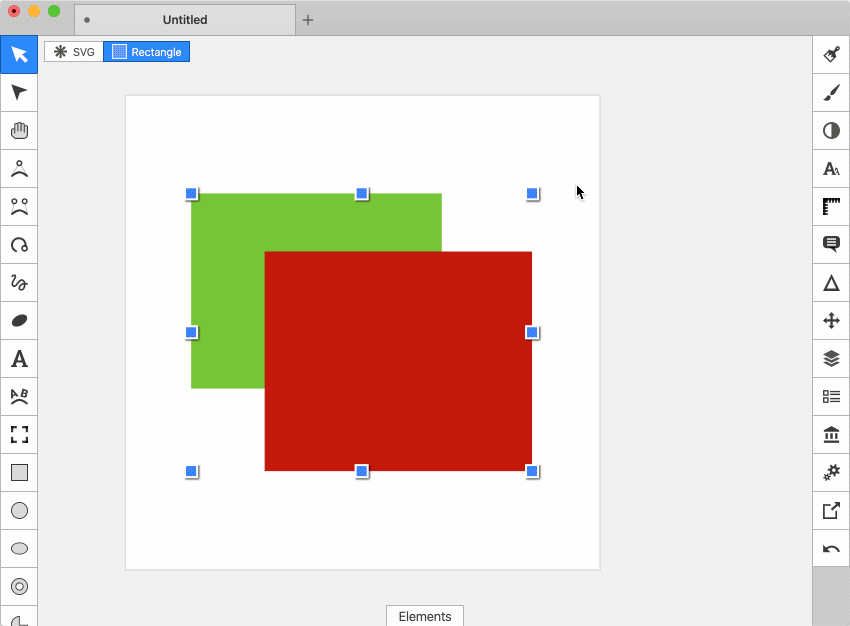The image size is (850, 626).
Task: Choose the Ellipse shape tool
Action: (19, 548)
